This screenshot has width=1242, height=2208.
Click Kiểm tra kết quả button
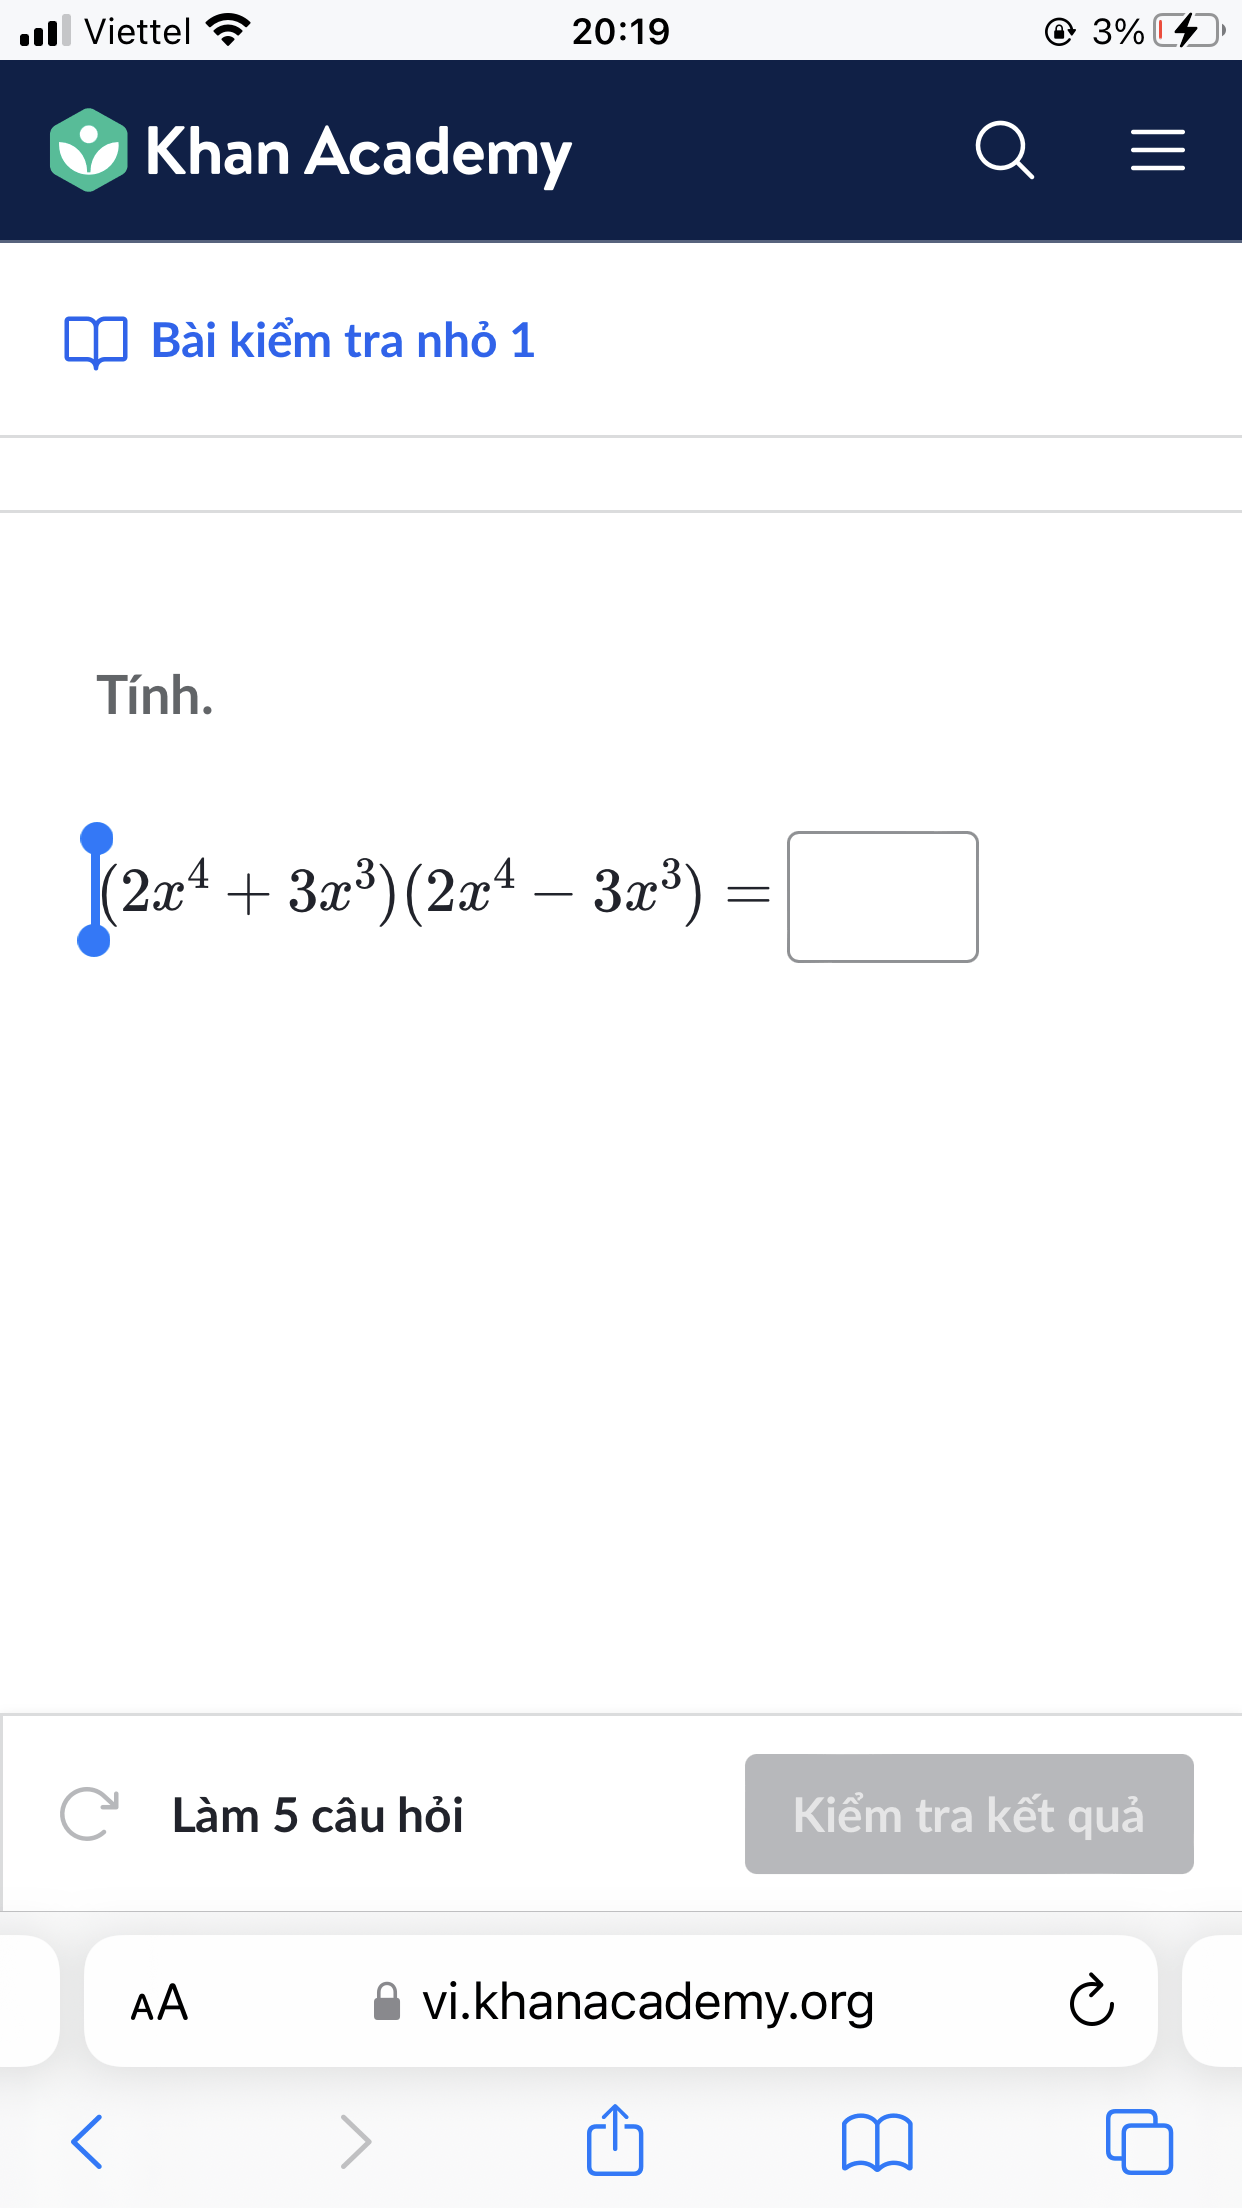tap(969, 1814)
